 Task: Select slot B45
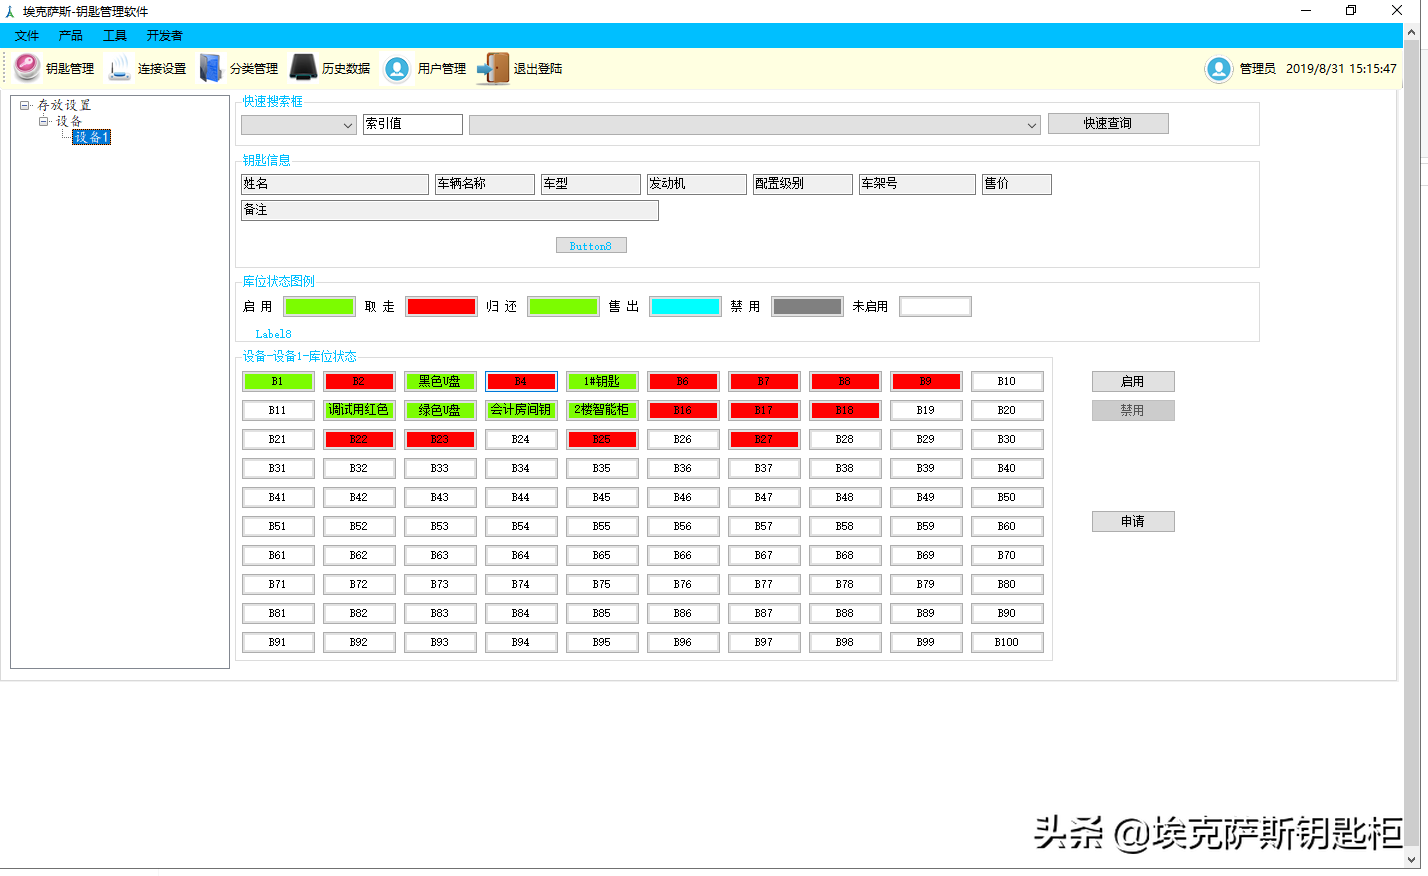click(x=602, y=497)
